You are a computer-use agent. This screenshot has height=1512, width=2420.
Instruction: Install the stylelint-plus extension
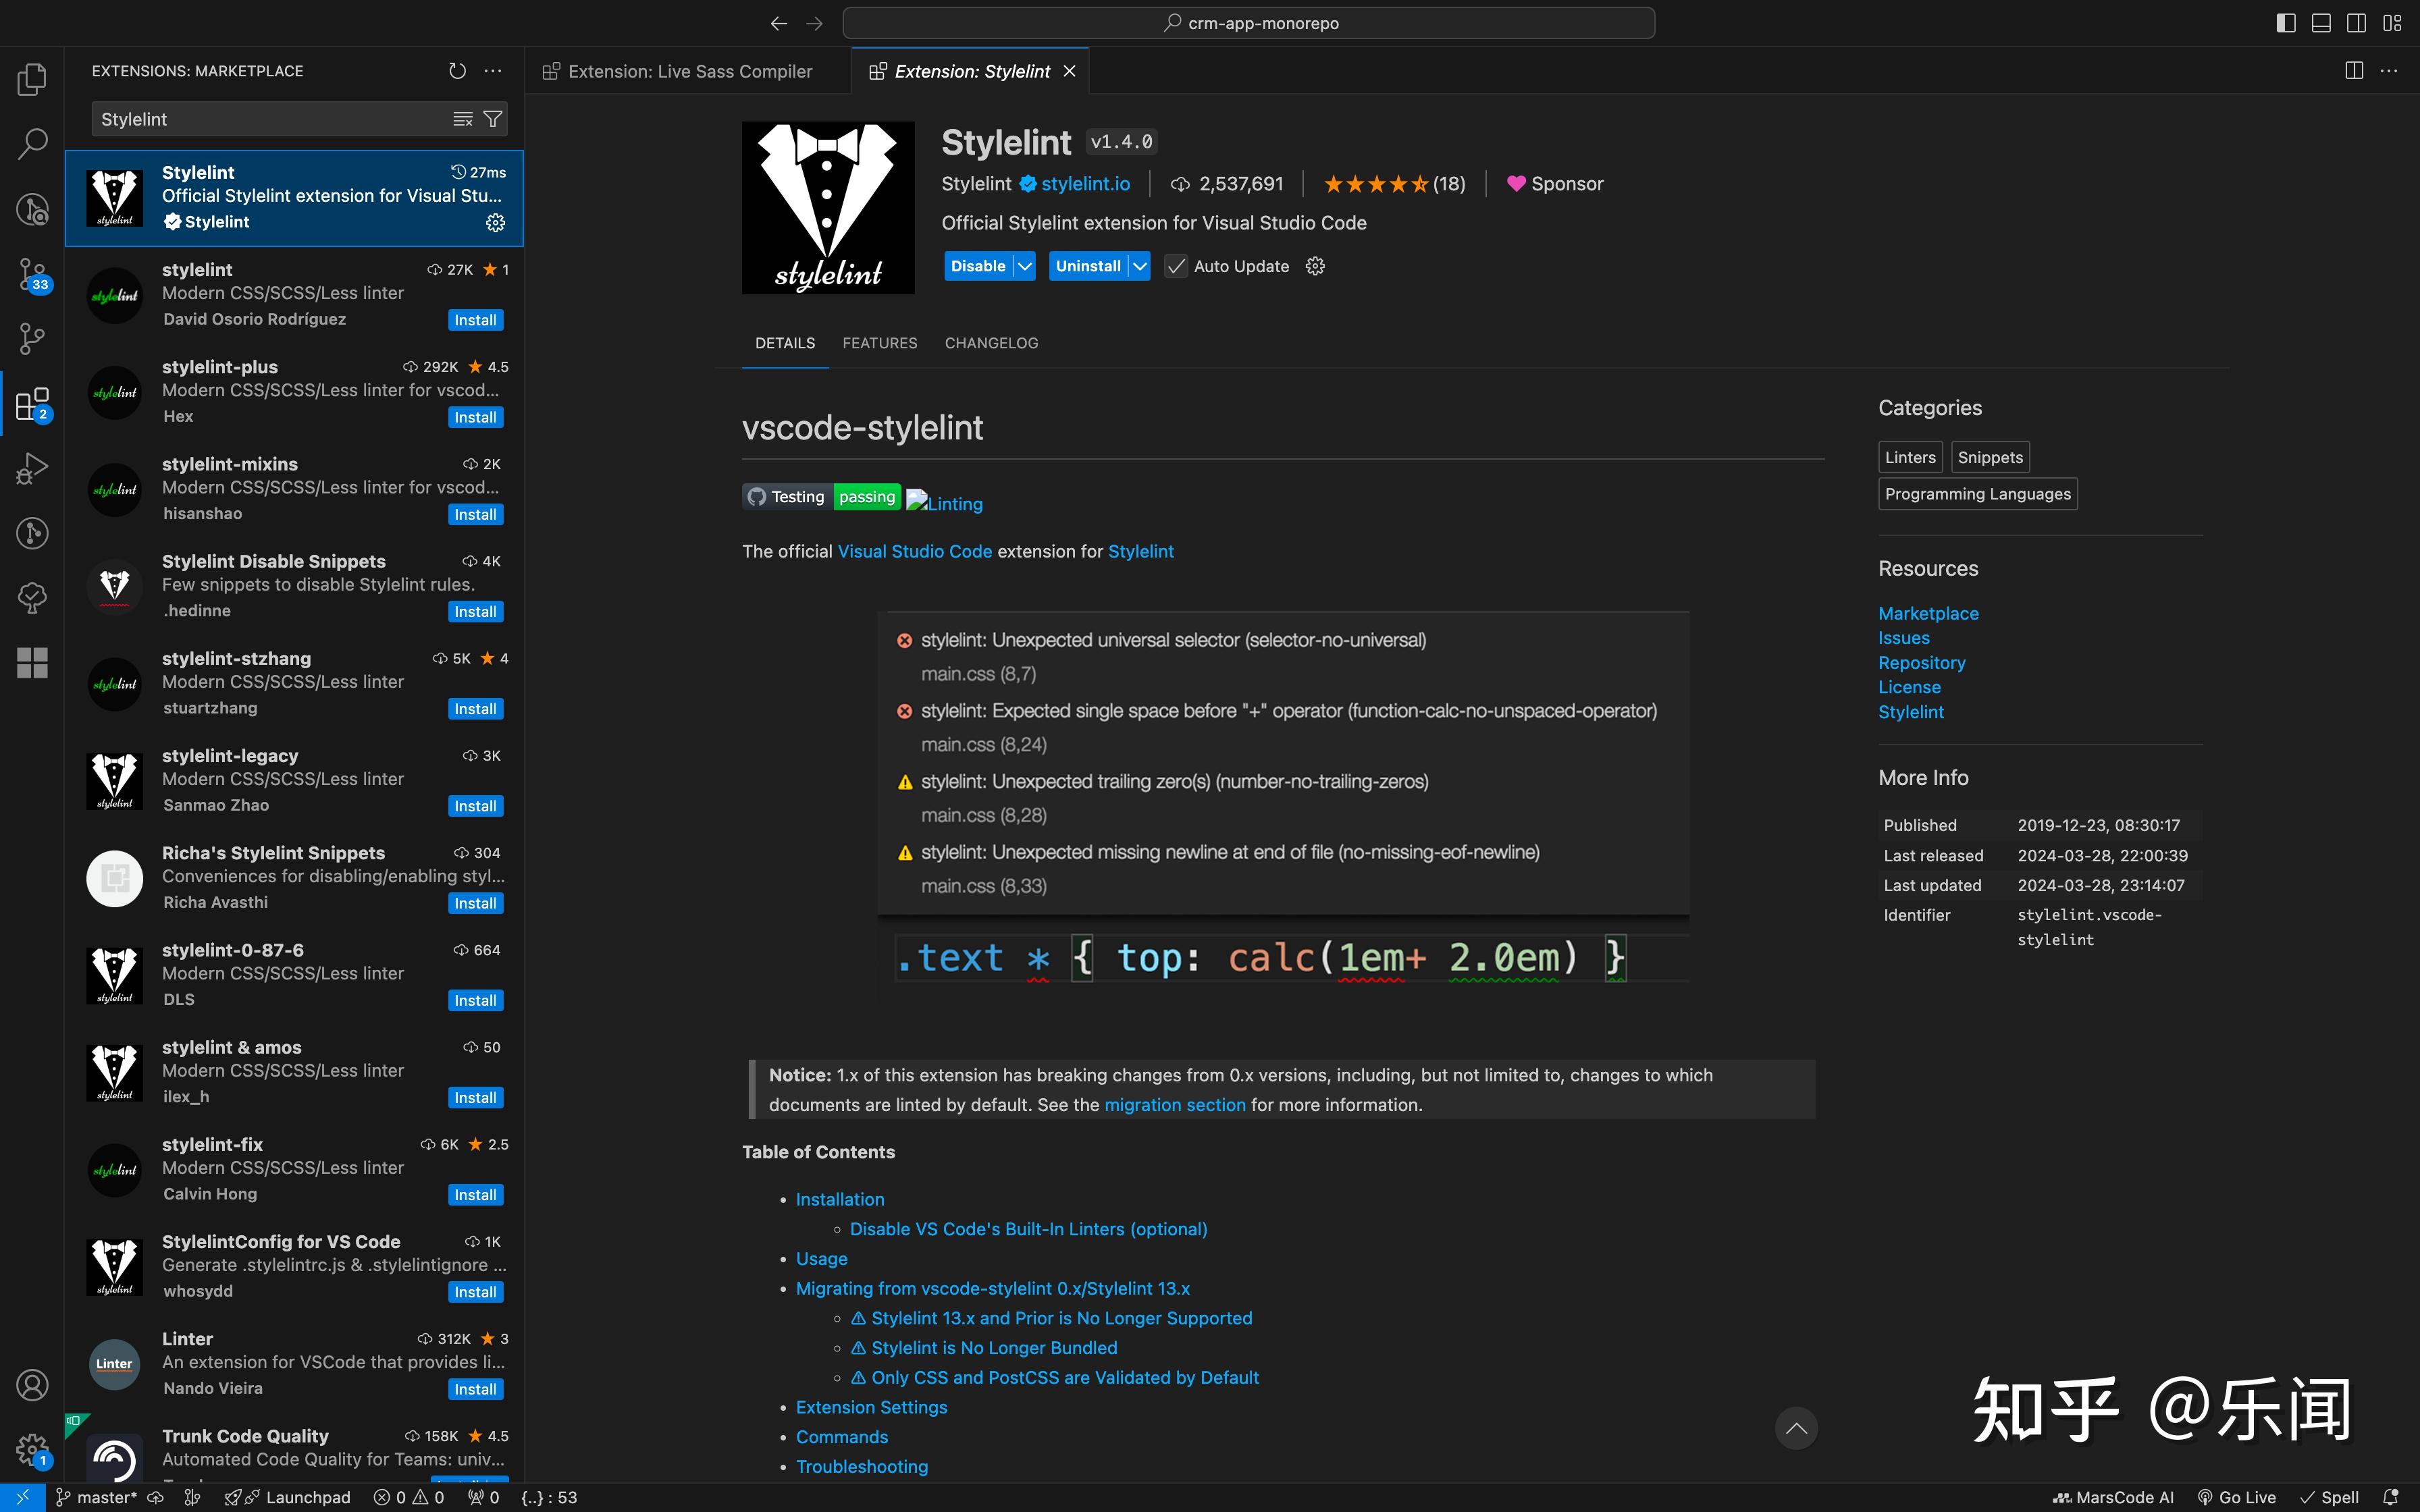point(475,417)
